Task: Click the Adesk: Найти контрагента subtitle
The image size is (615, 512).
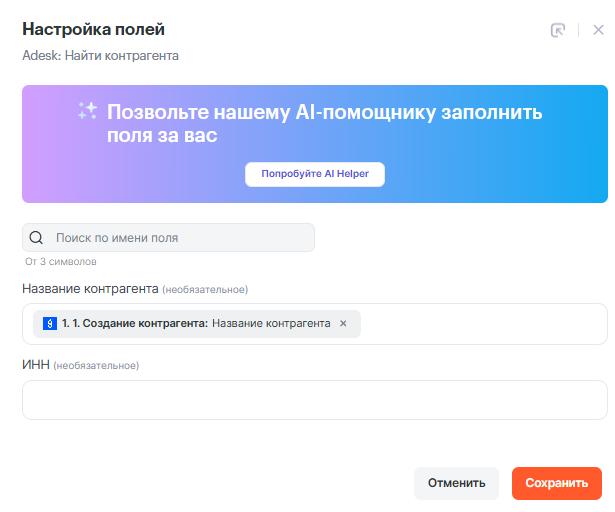Action: coord(100,56)
